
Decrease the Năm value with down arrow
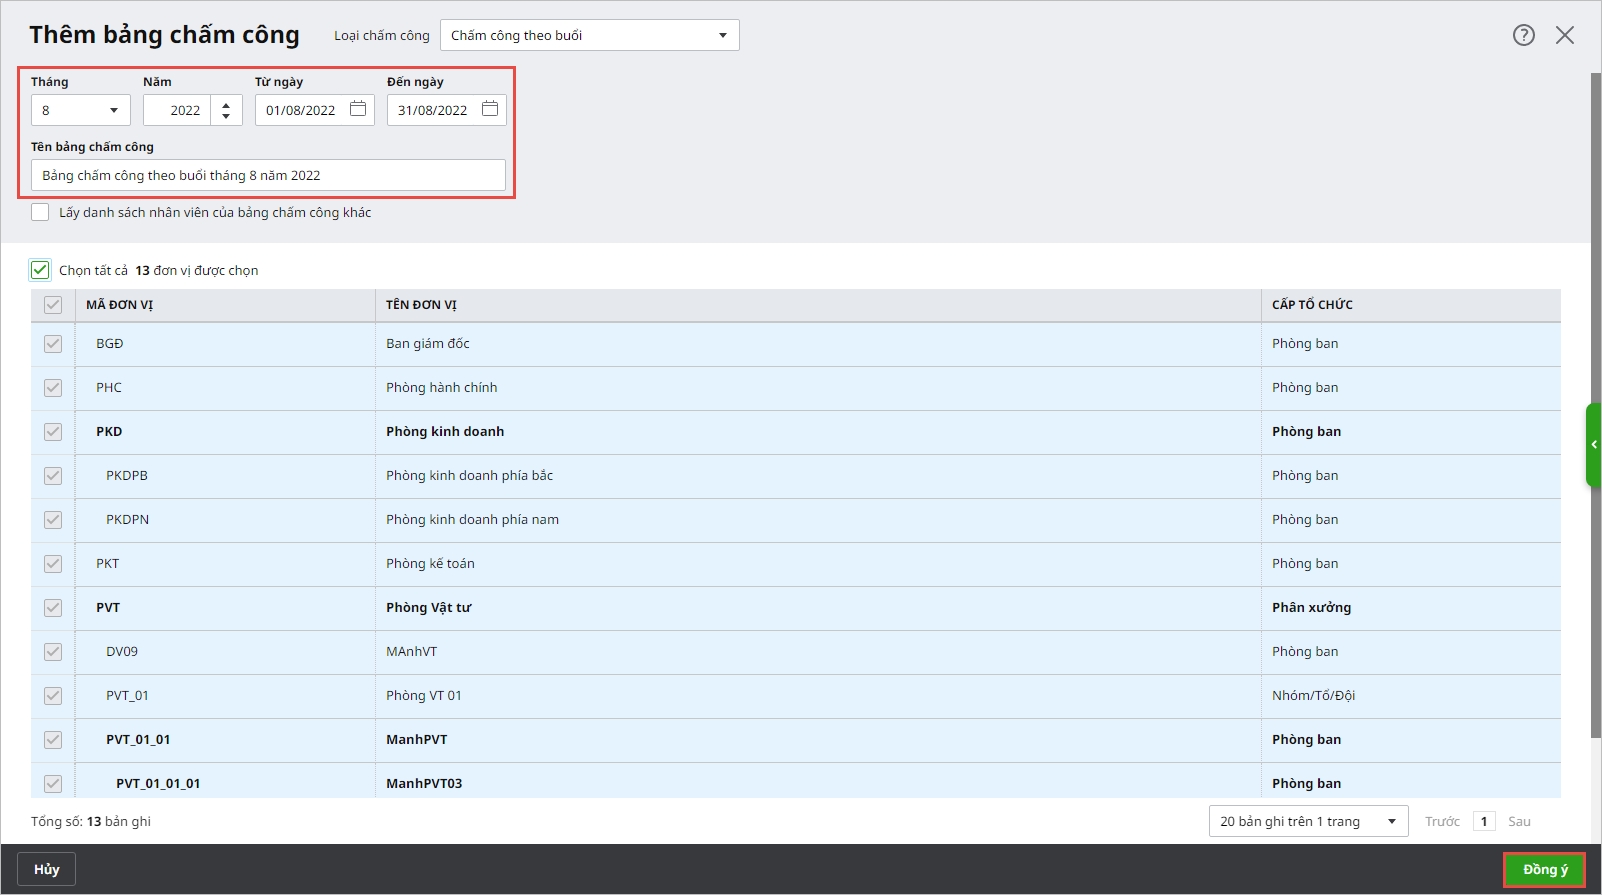[226, 116]
